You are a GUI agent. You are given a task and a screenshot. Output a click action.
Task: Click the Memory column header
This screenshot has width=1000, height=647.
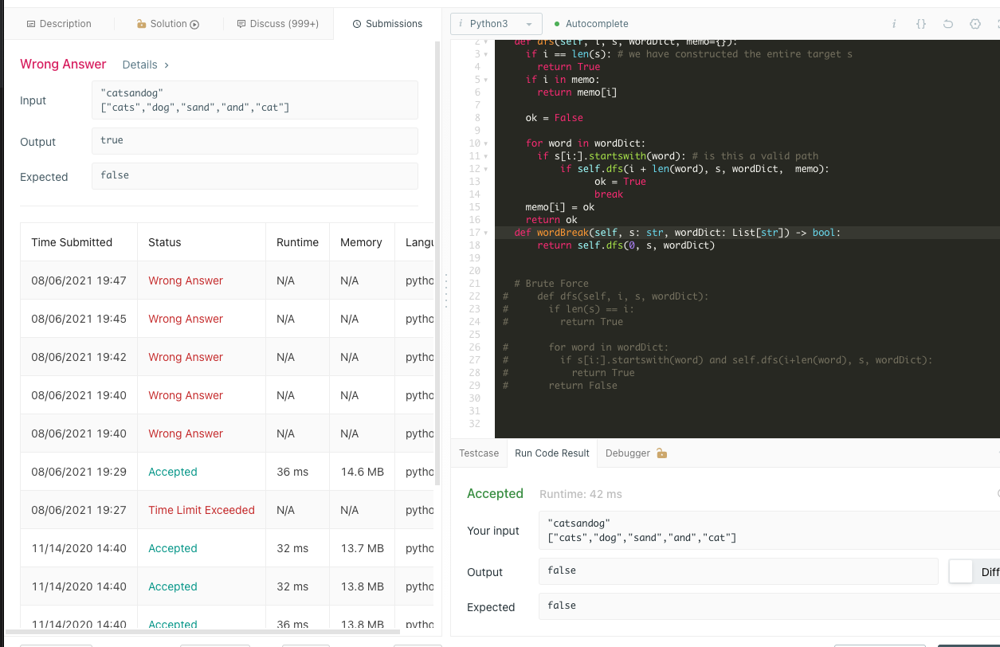[x=361, y=242]
